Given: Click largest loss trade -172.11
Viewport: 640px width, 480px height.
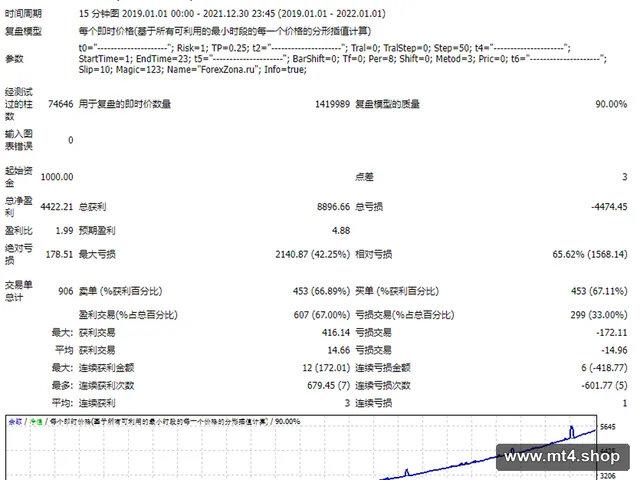Looking at the screenshot, I should [611, 333].
